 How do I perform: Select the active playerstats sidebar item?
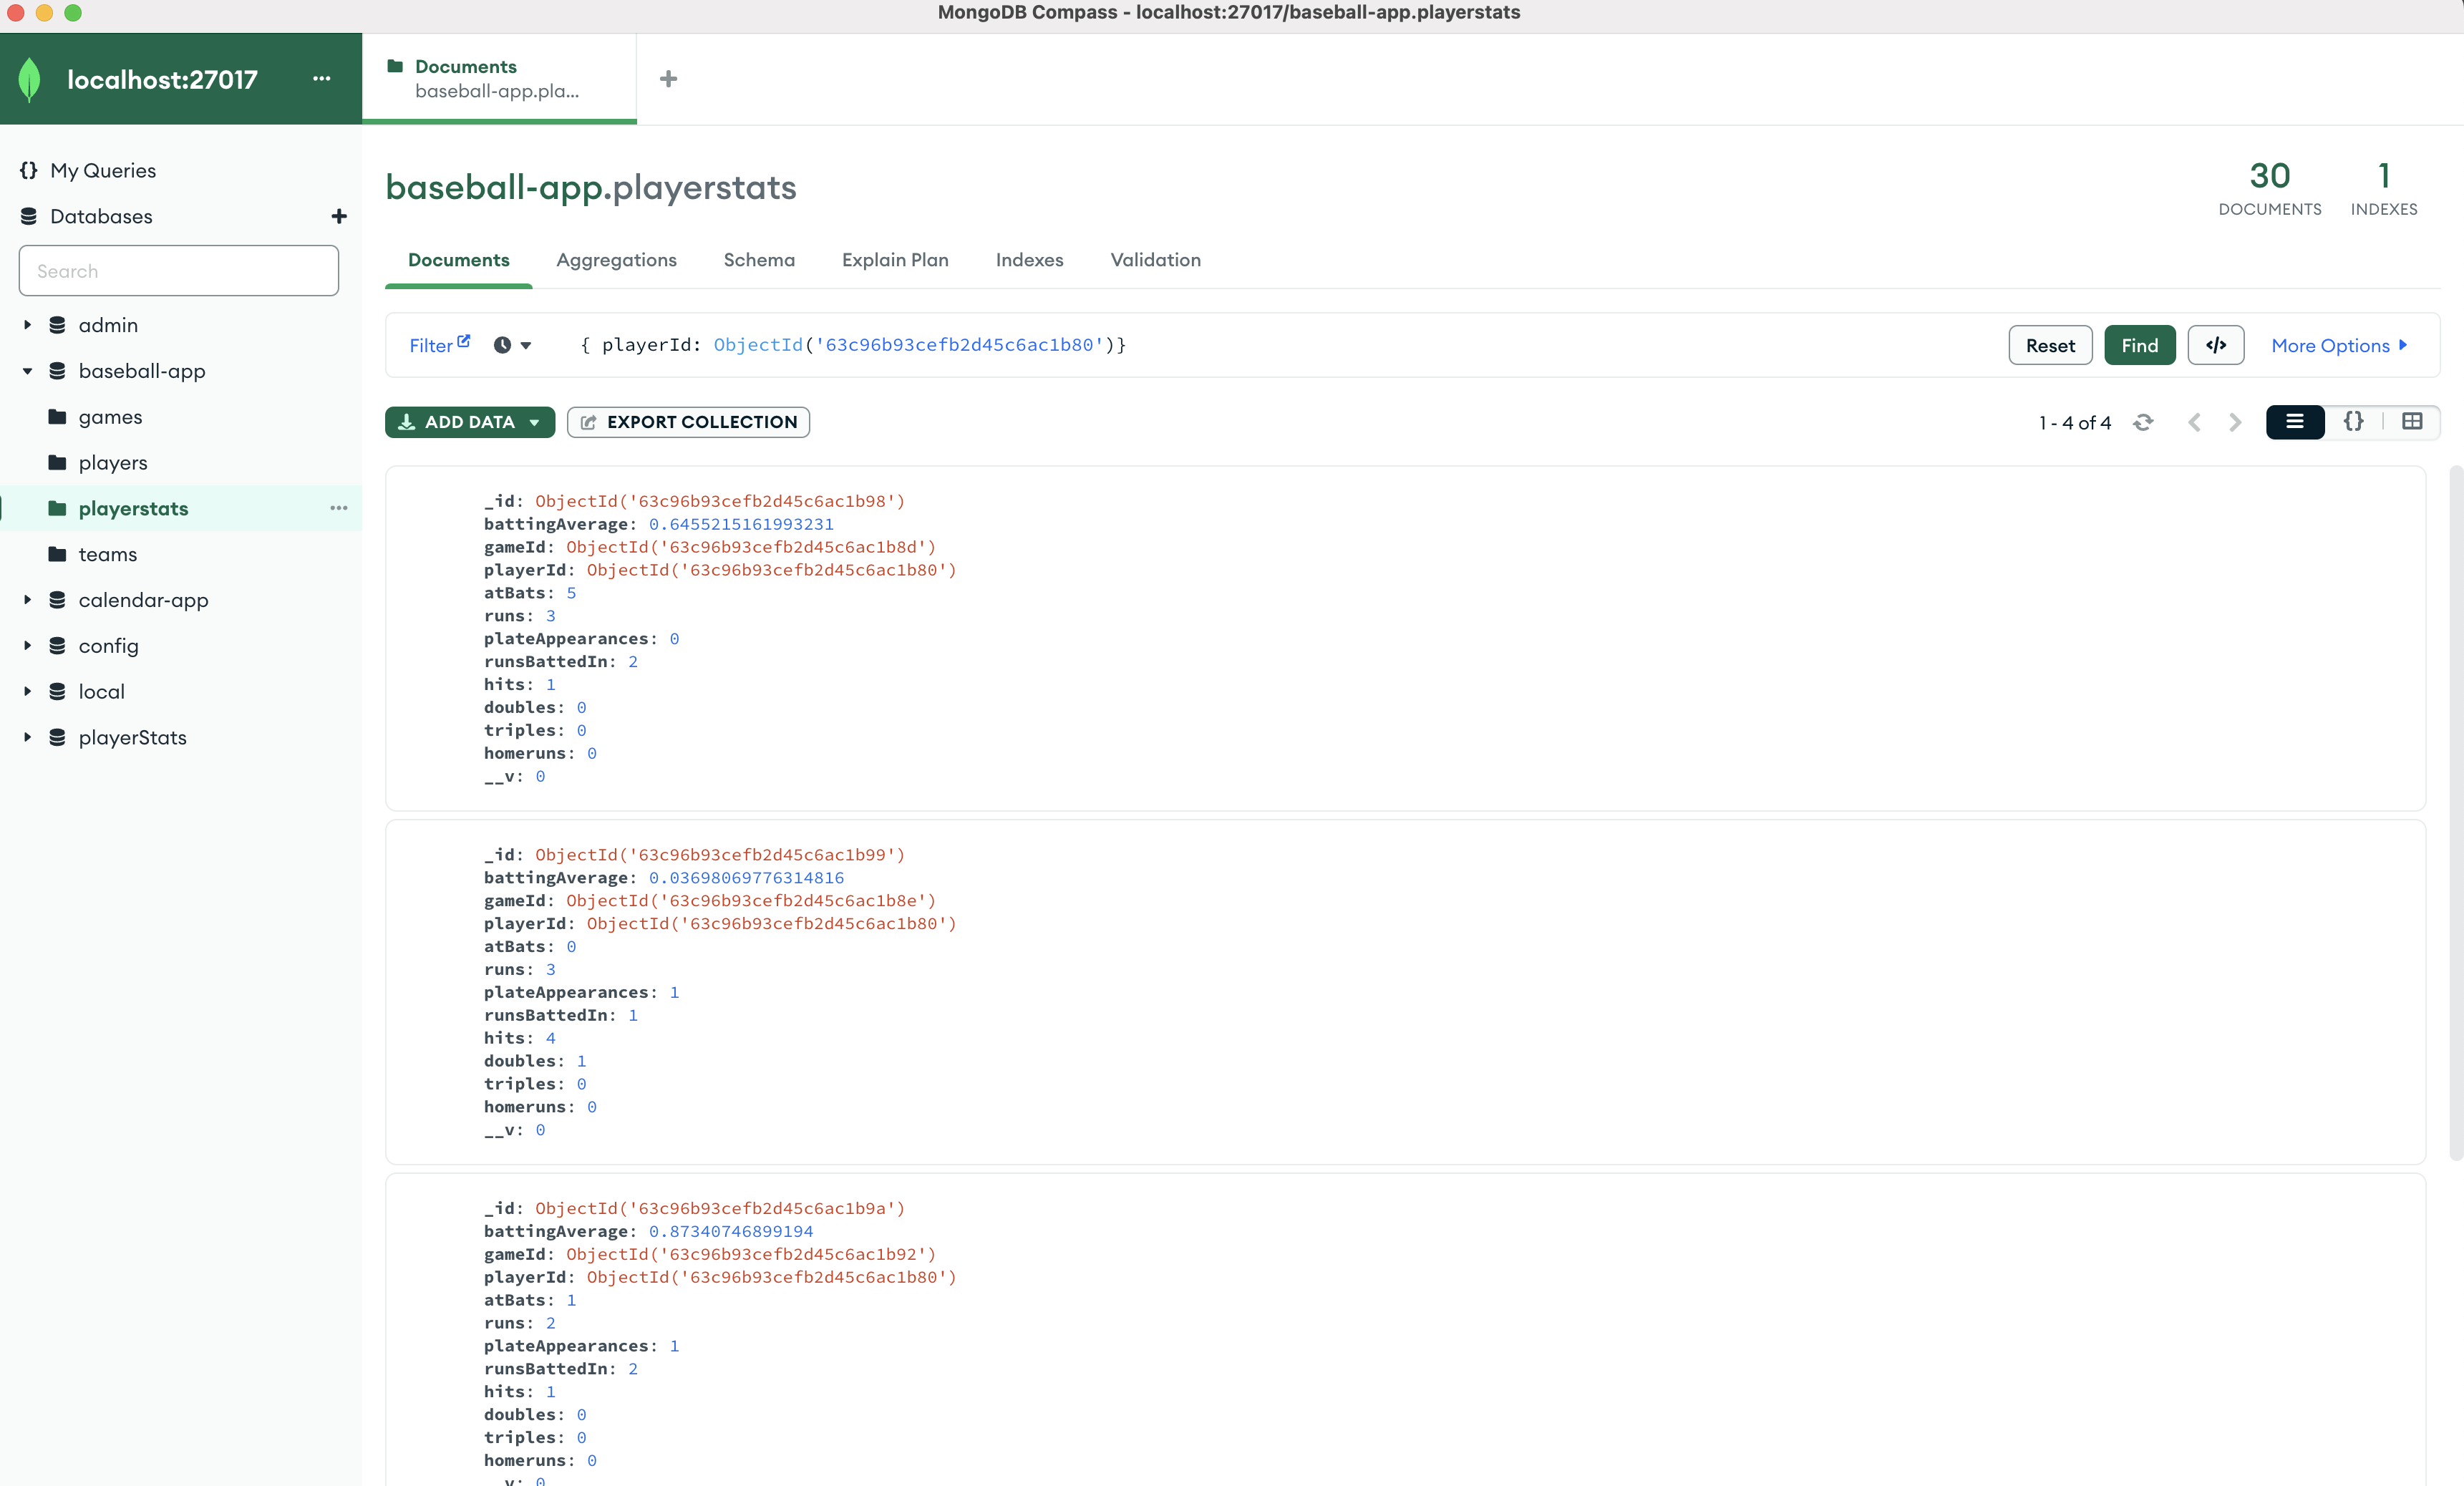[x=133, y=508]
